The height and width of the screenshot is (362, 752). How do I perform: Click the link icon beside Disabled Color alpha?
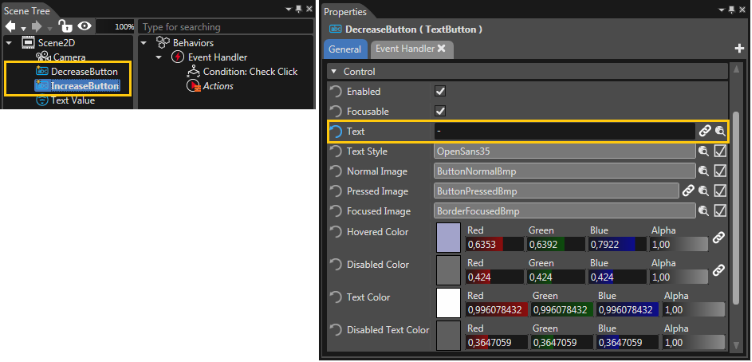[718, 270]
